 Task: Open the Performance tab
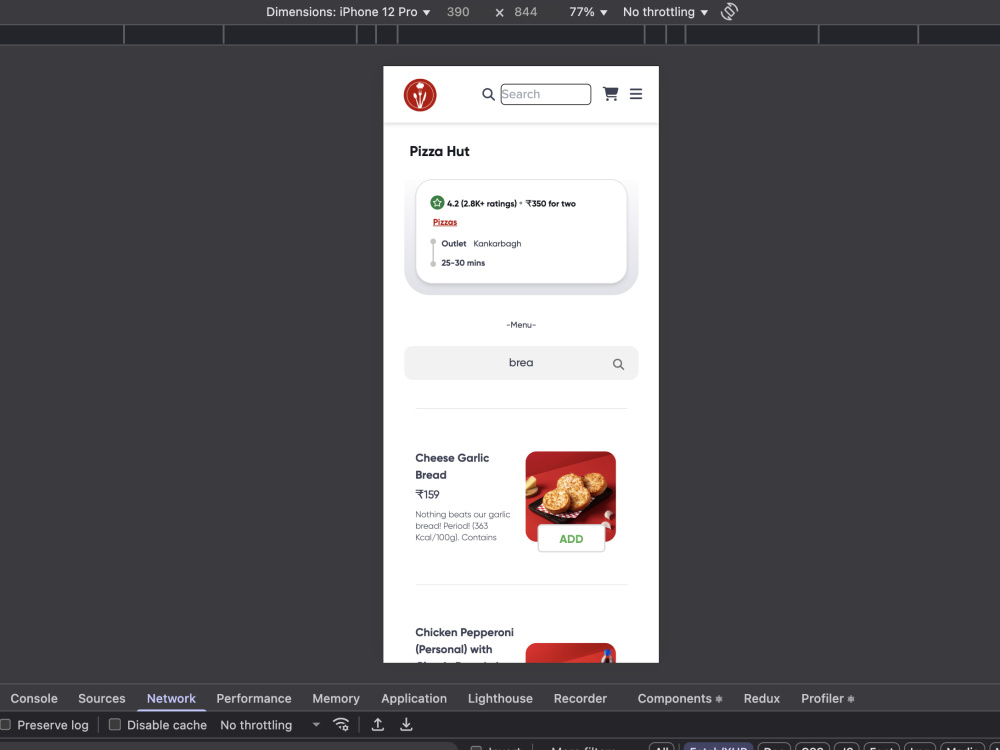click(x=254, y=698)
